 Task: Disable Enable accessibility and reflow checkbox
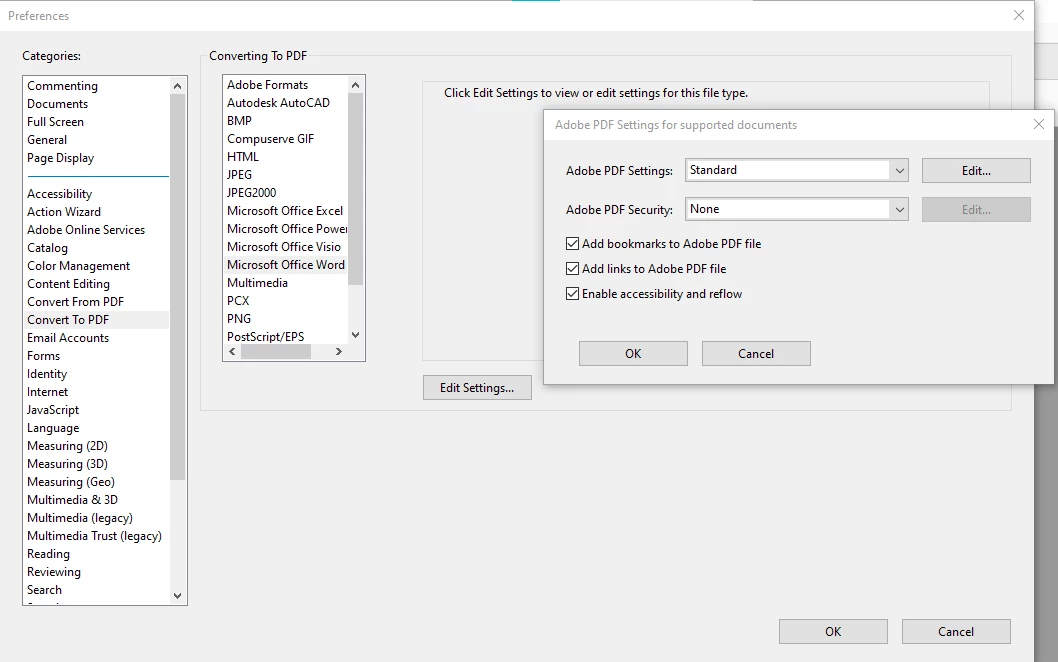coord(572,294)
